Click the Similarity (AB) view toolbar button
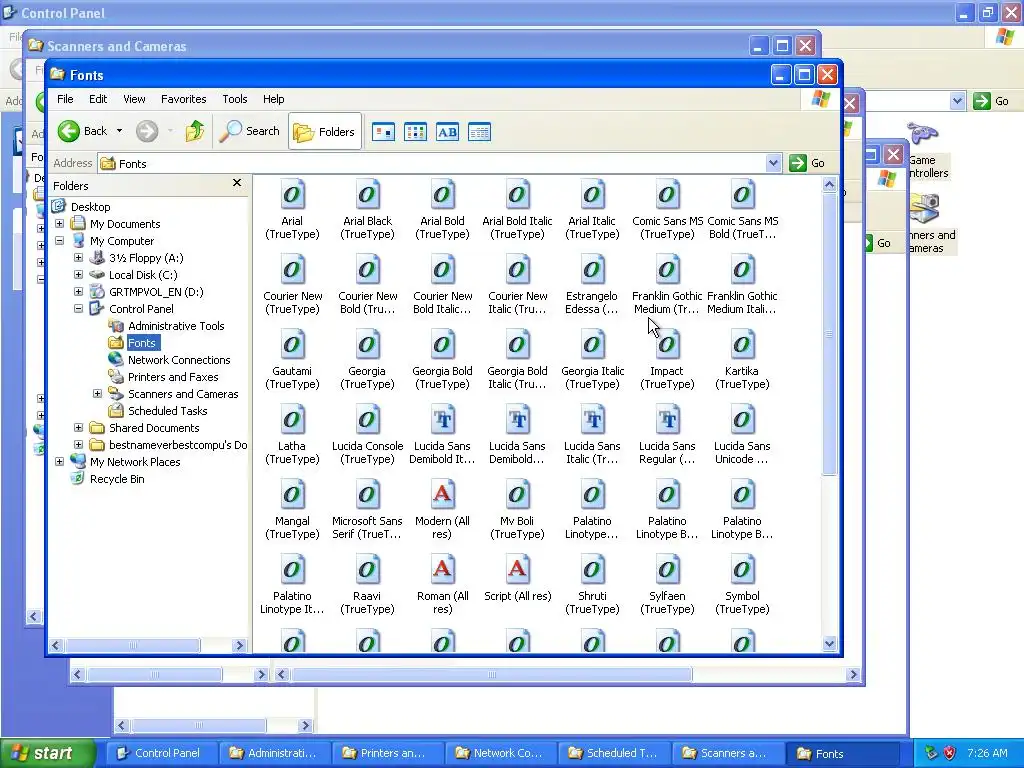This screenshot has height=768, width=1024. (447, 132)
